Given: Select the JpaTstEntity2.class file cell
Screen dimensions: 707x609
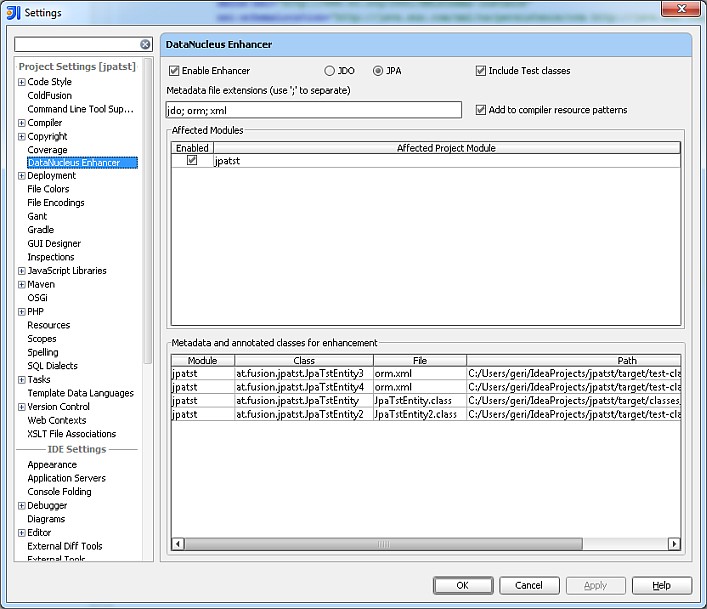Looking at the screenshot, I should (420, 414).
